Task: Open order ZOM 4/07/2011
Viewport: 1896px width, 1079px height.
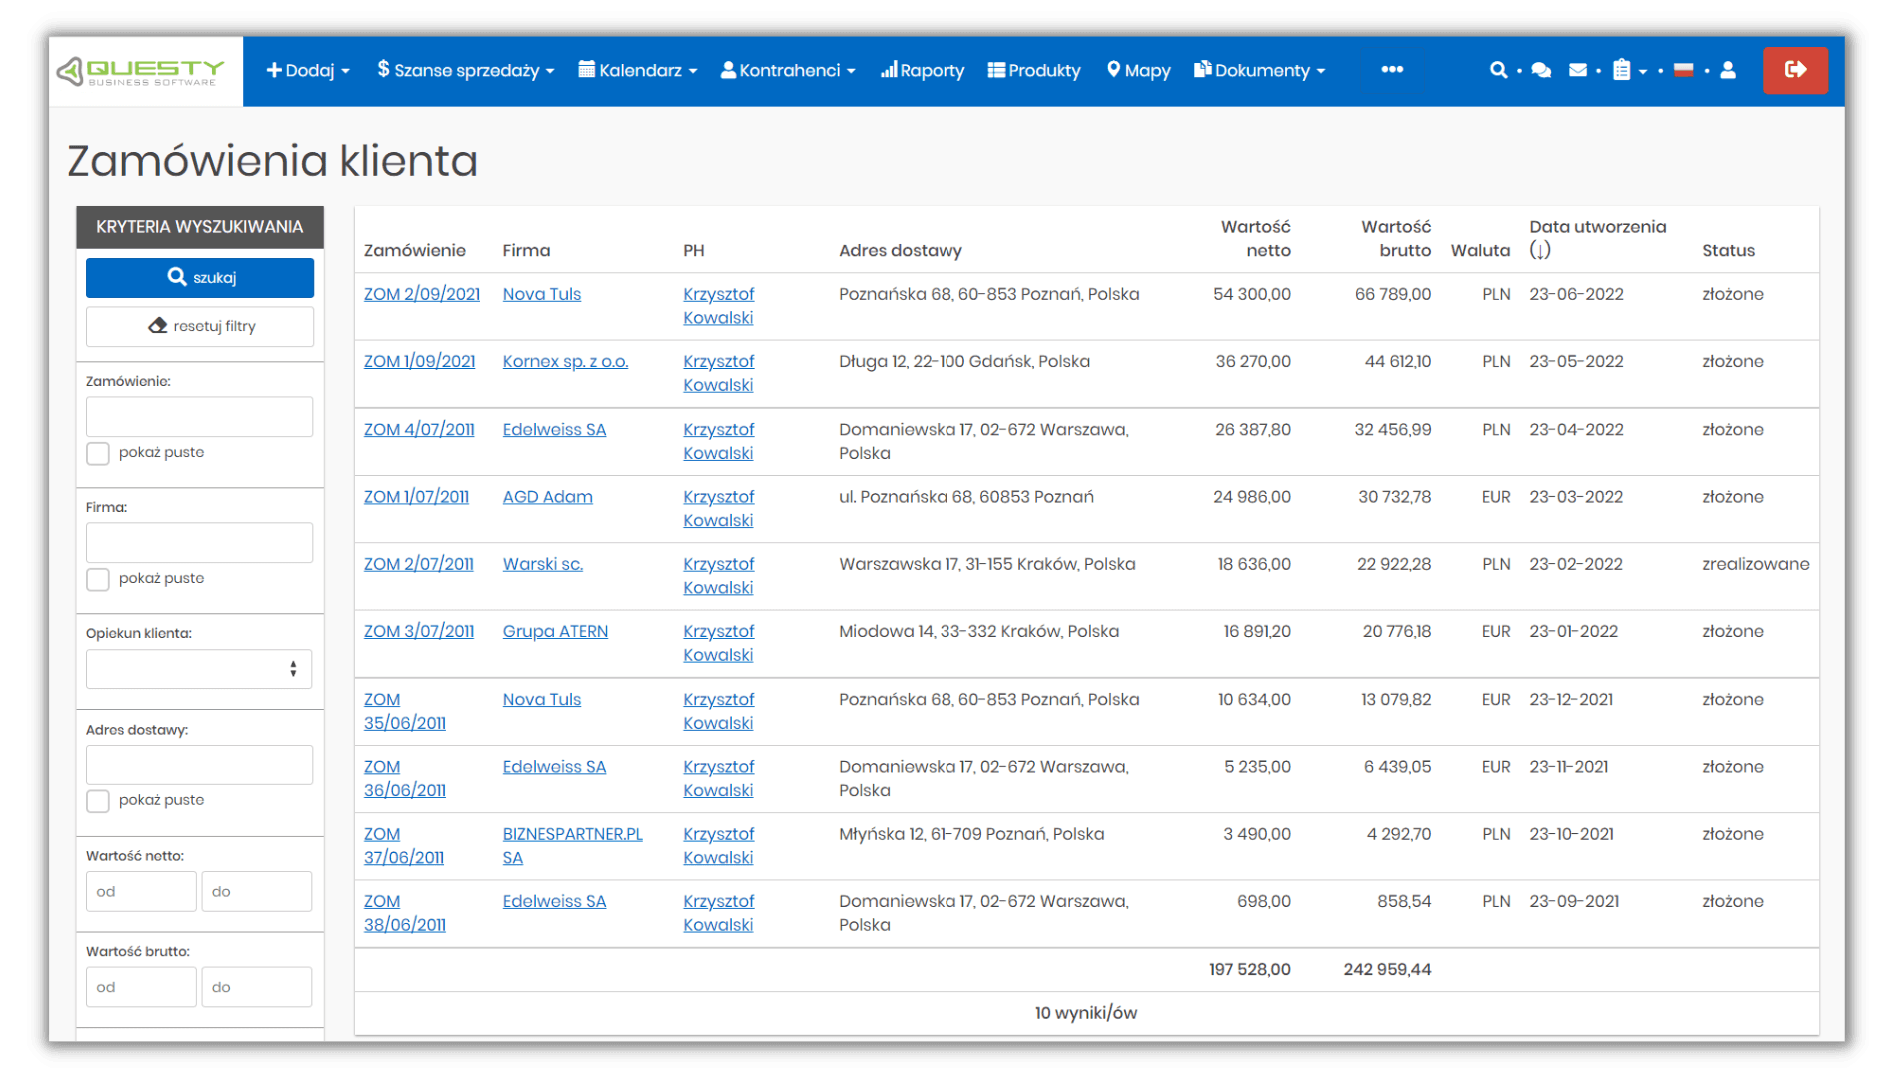Action: [x=419, y=429]
